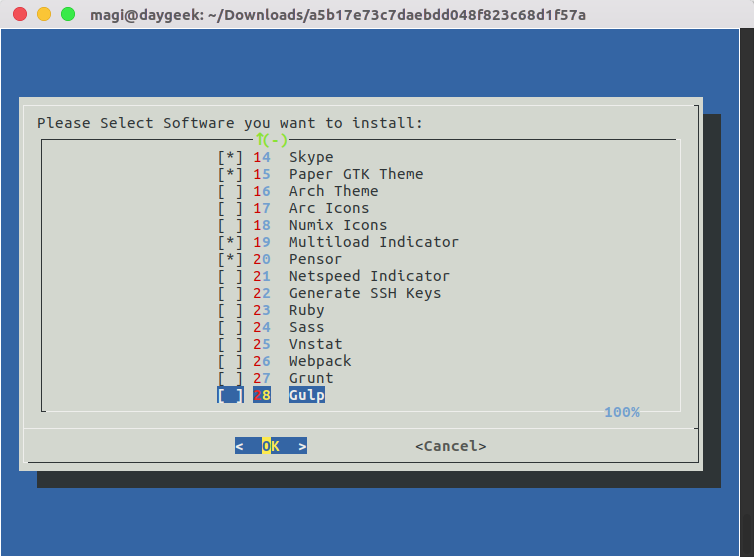The width and height of the screenshot is (754, 557).
Task: Click the Cancel button
Action: point(451,446)
